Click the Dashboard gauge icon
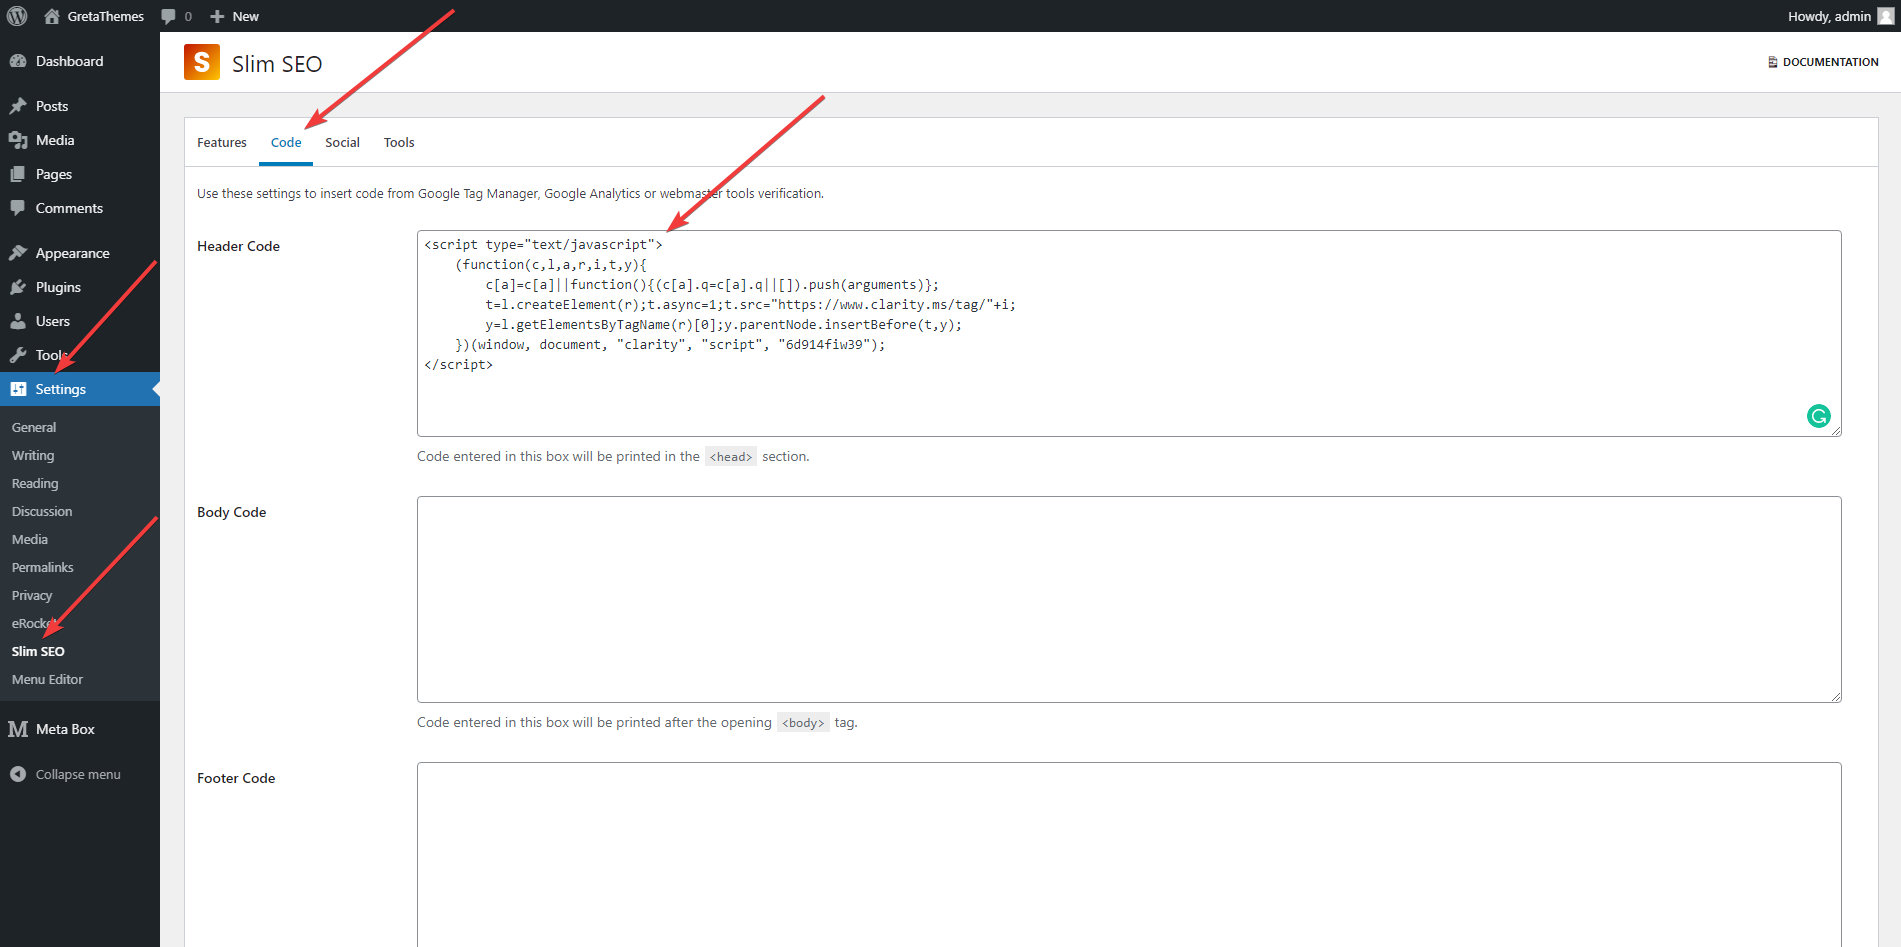This screenshot has height=947, width=1901. pyautogui.click(x=18, y=61)
